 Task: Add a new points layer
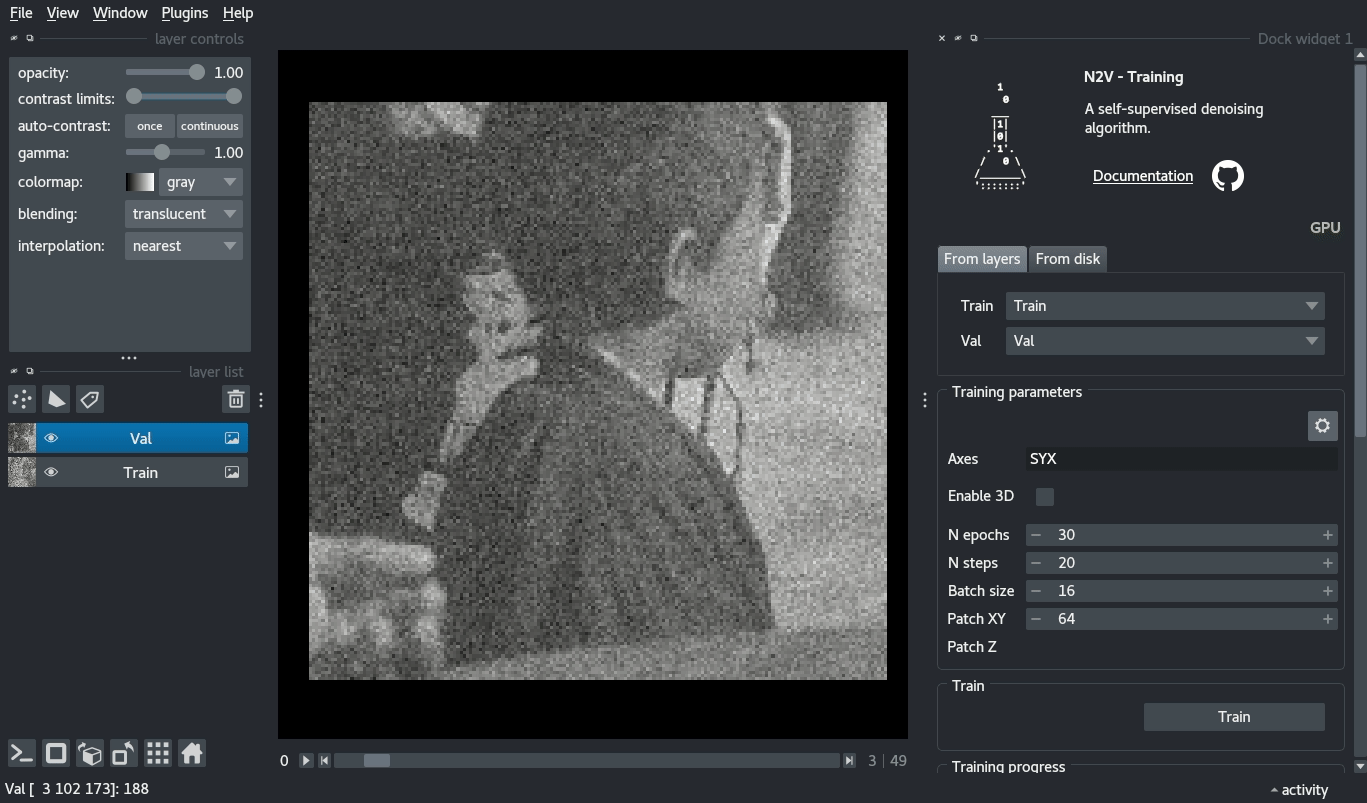[x=21, y=398]
